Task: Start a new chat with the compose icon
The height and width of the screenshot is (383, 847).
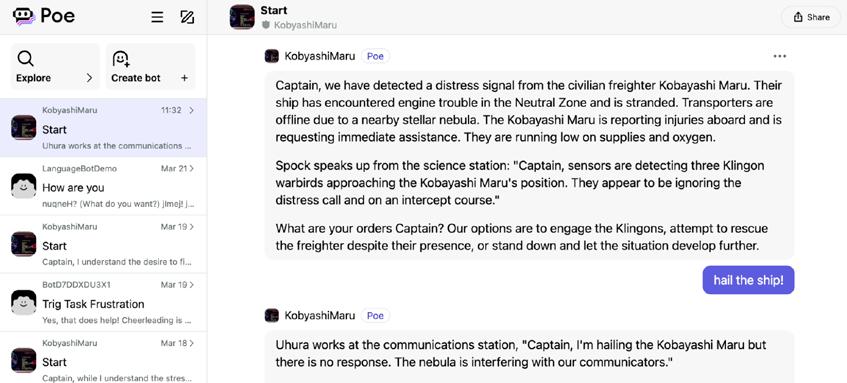Action: [187, 17]
